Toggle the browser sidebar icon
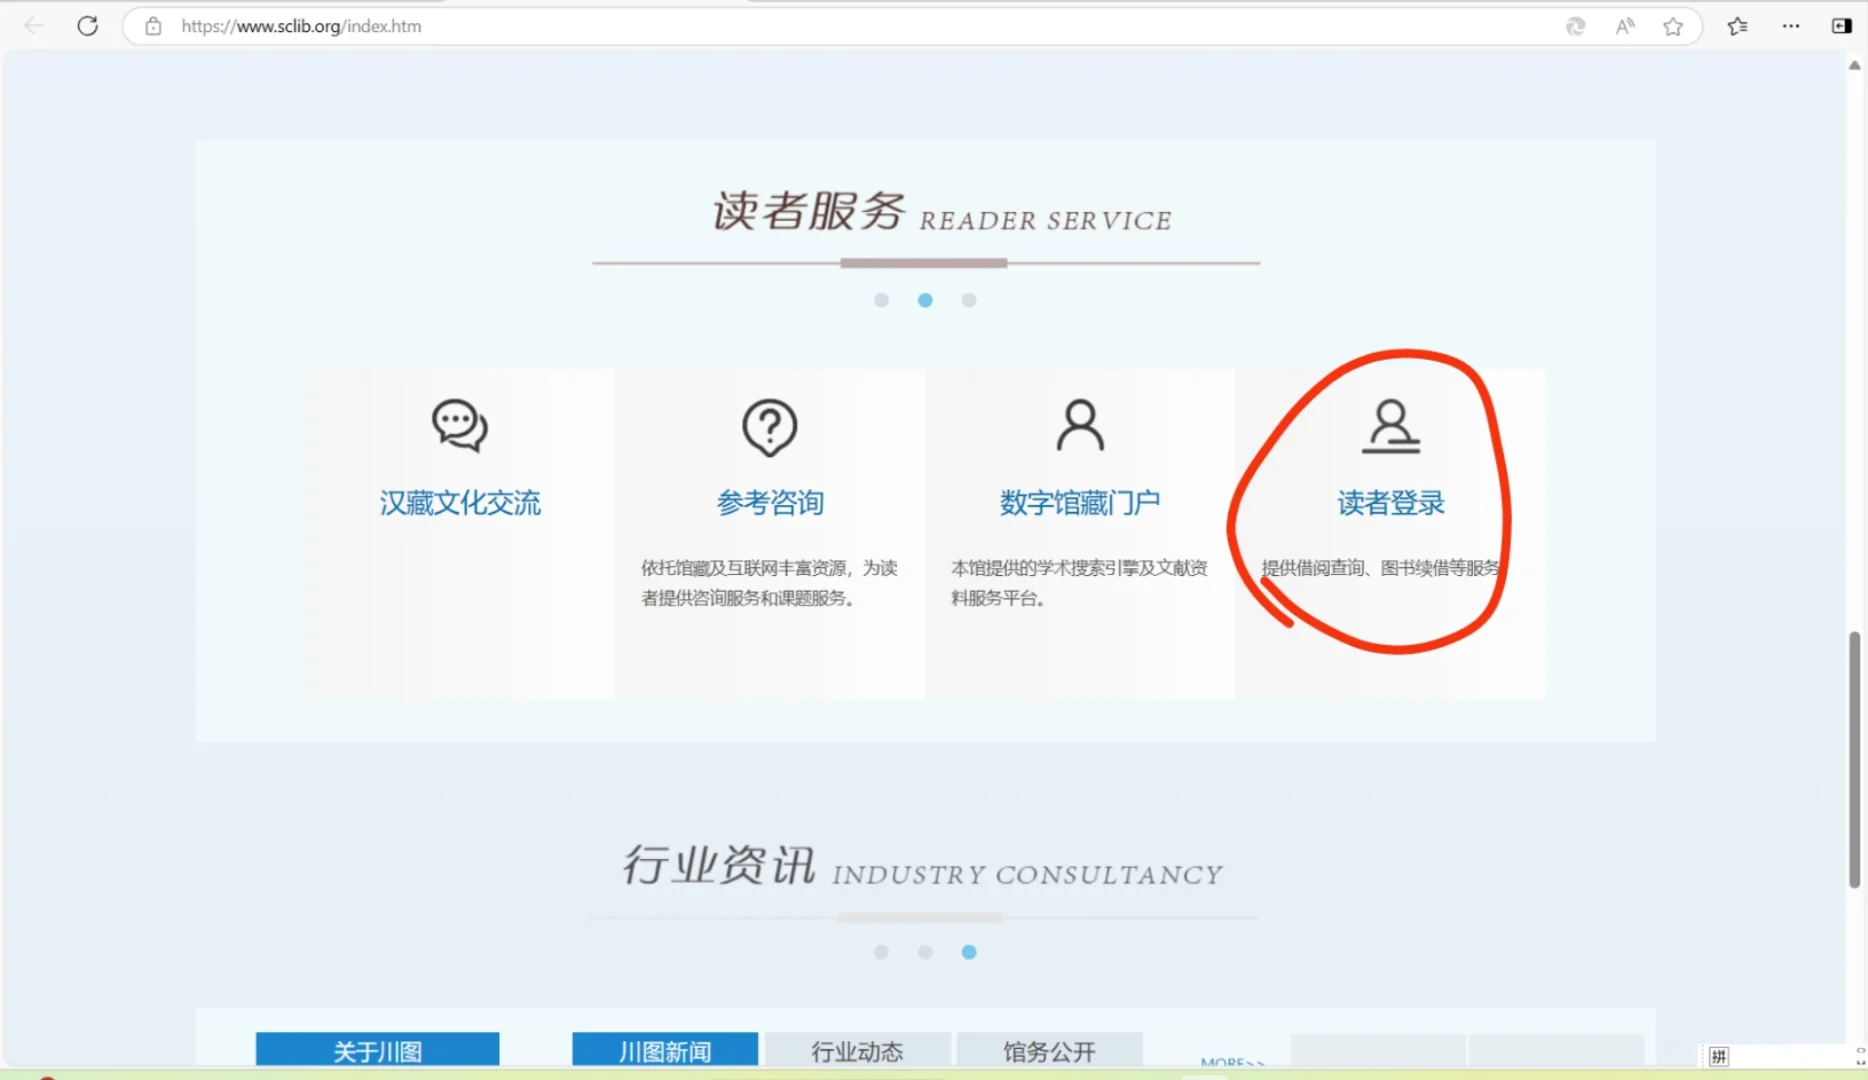Image resolution: width=1868 pixels, height=1080 pixels. click(1841, 26)
